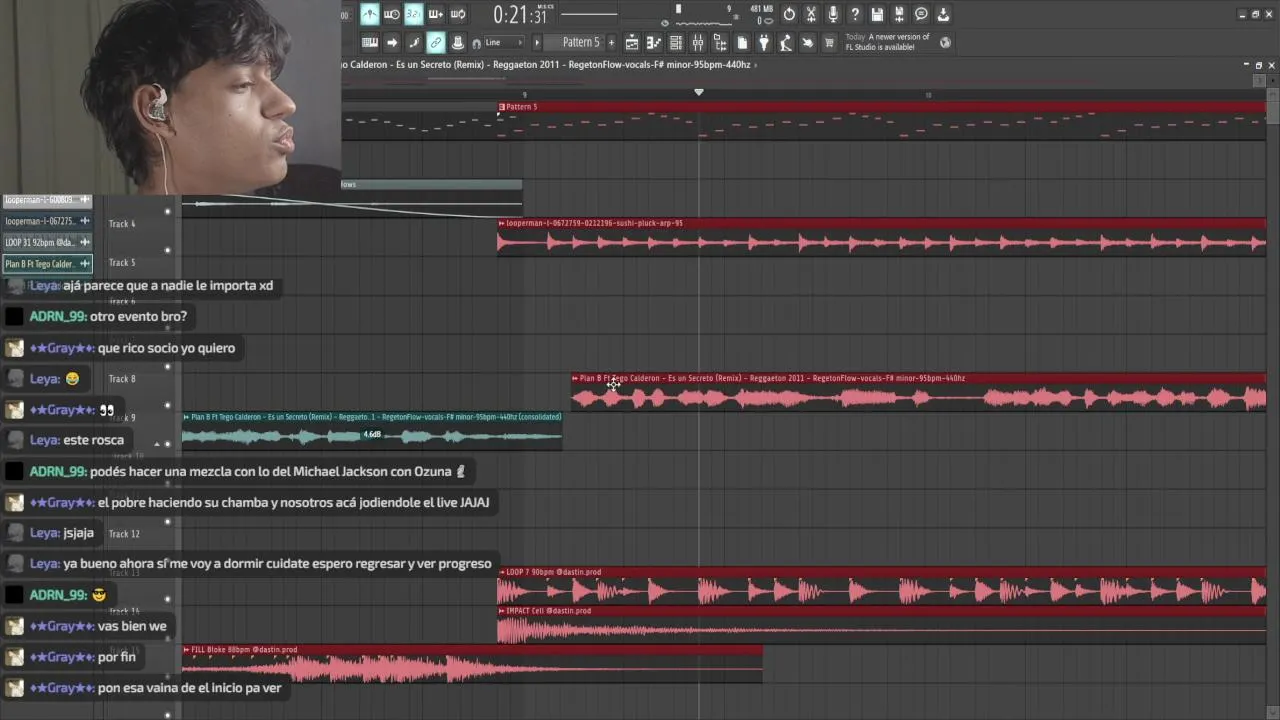Select LOOP 31 92bpm in the picker panel

coord(47,242)
